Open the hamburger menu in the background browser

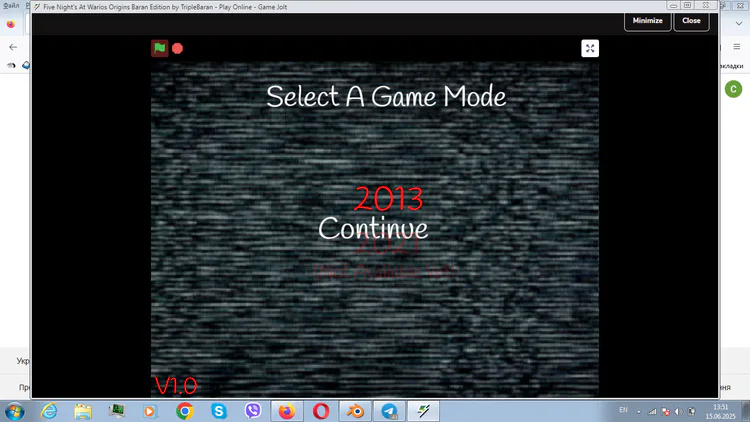(x=737, y=47)
